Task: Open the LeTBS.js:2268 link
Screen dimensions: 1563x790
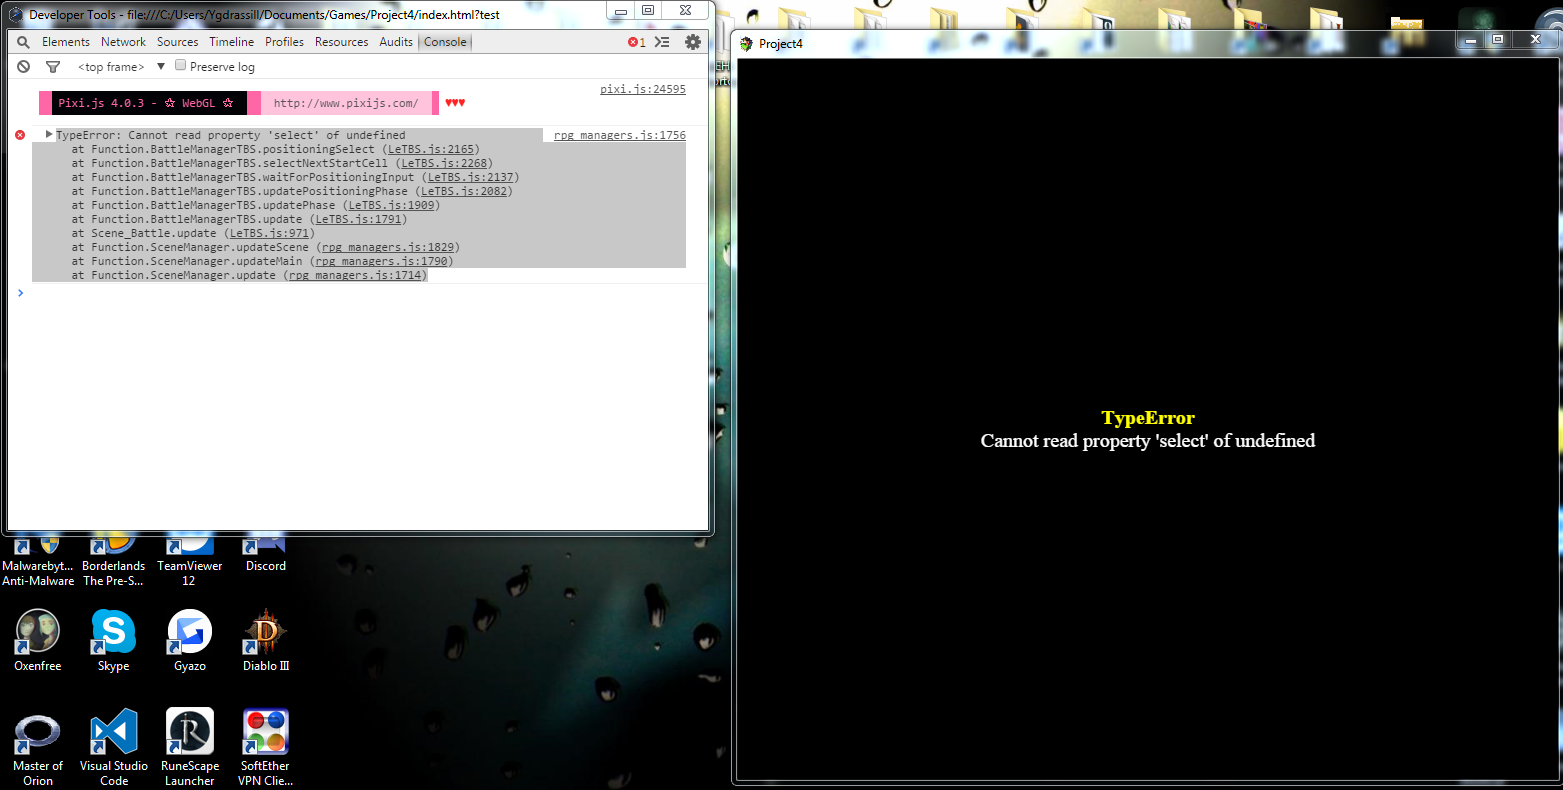Action: pyautogui.click(x=444, y=163)
